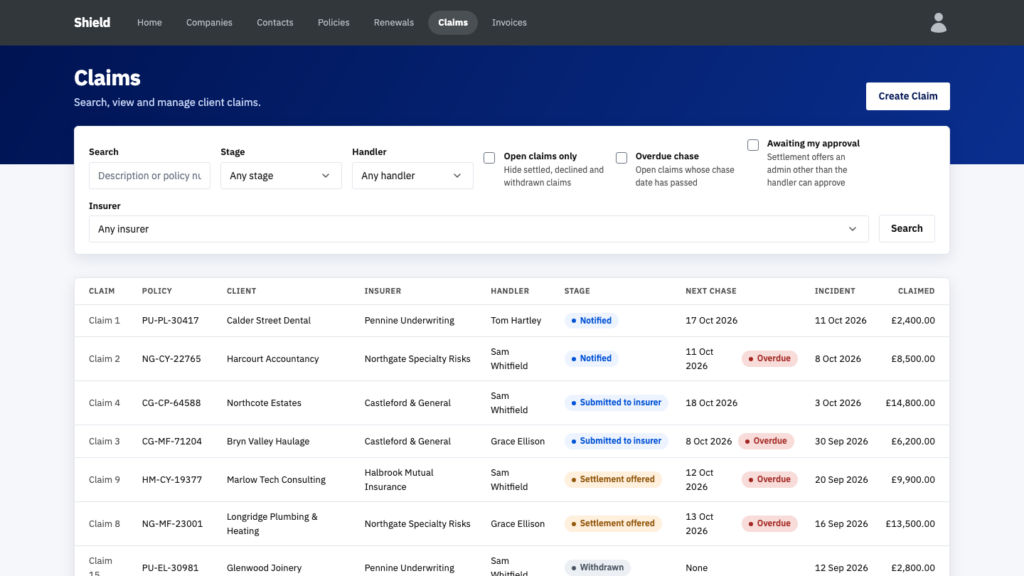Select the Claims nav tab
The height and width of the screenshot is (576, 1024).
pyautogui.click(x=453, y=23)
